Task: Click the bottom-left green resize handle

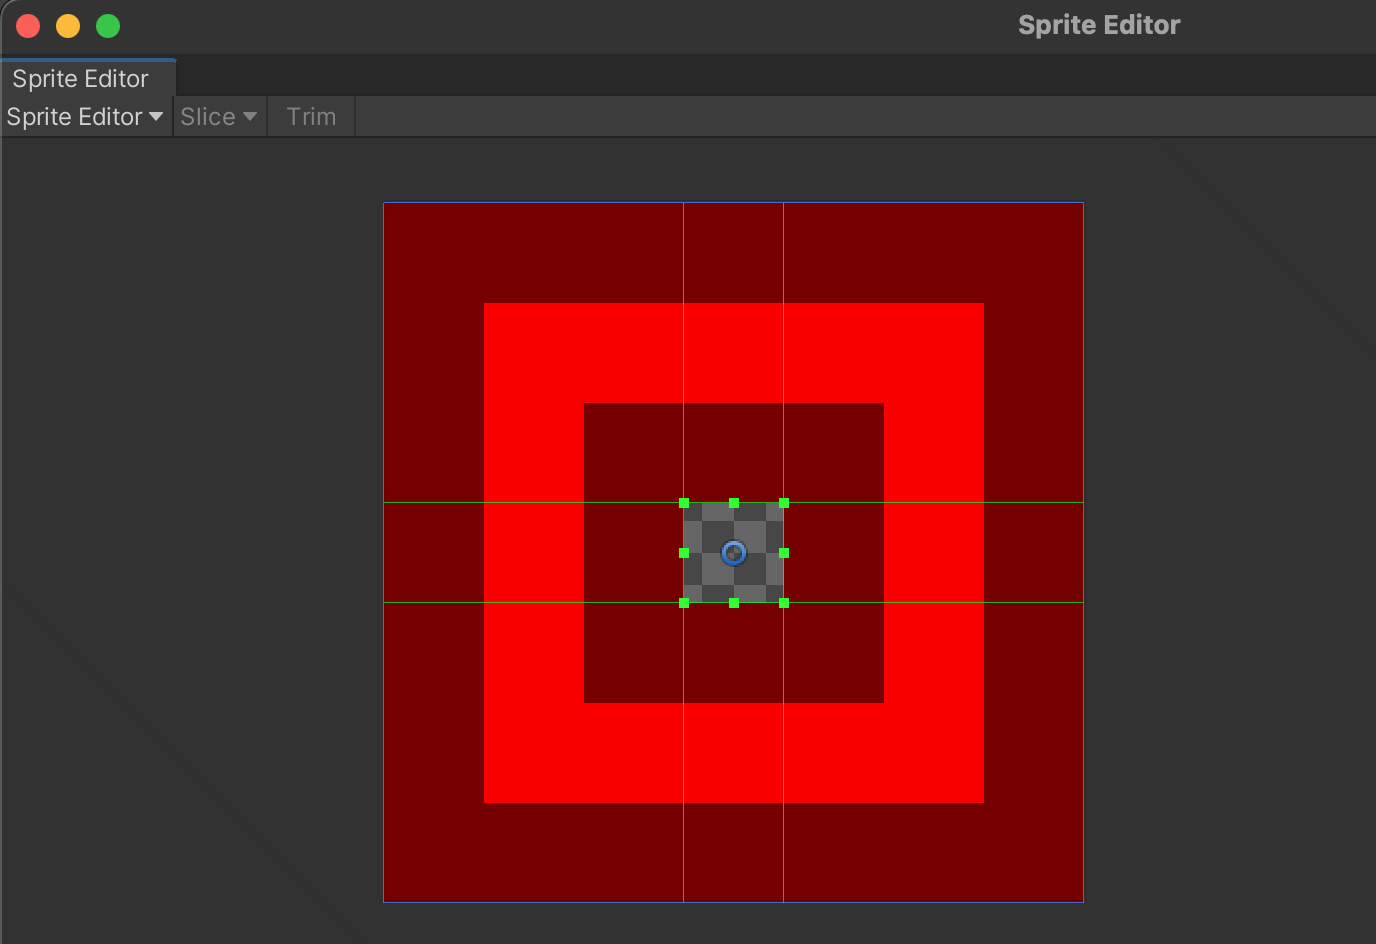Action: [684, 603]
